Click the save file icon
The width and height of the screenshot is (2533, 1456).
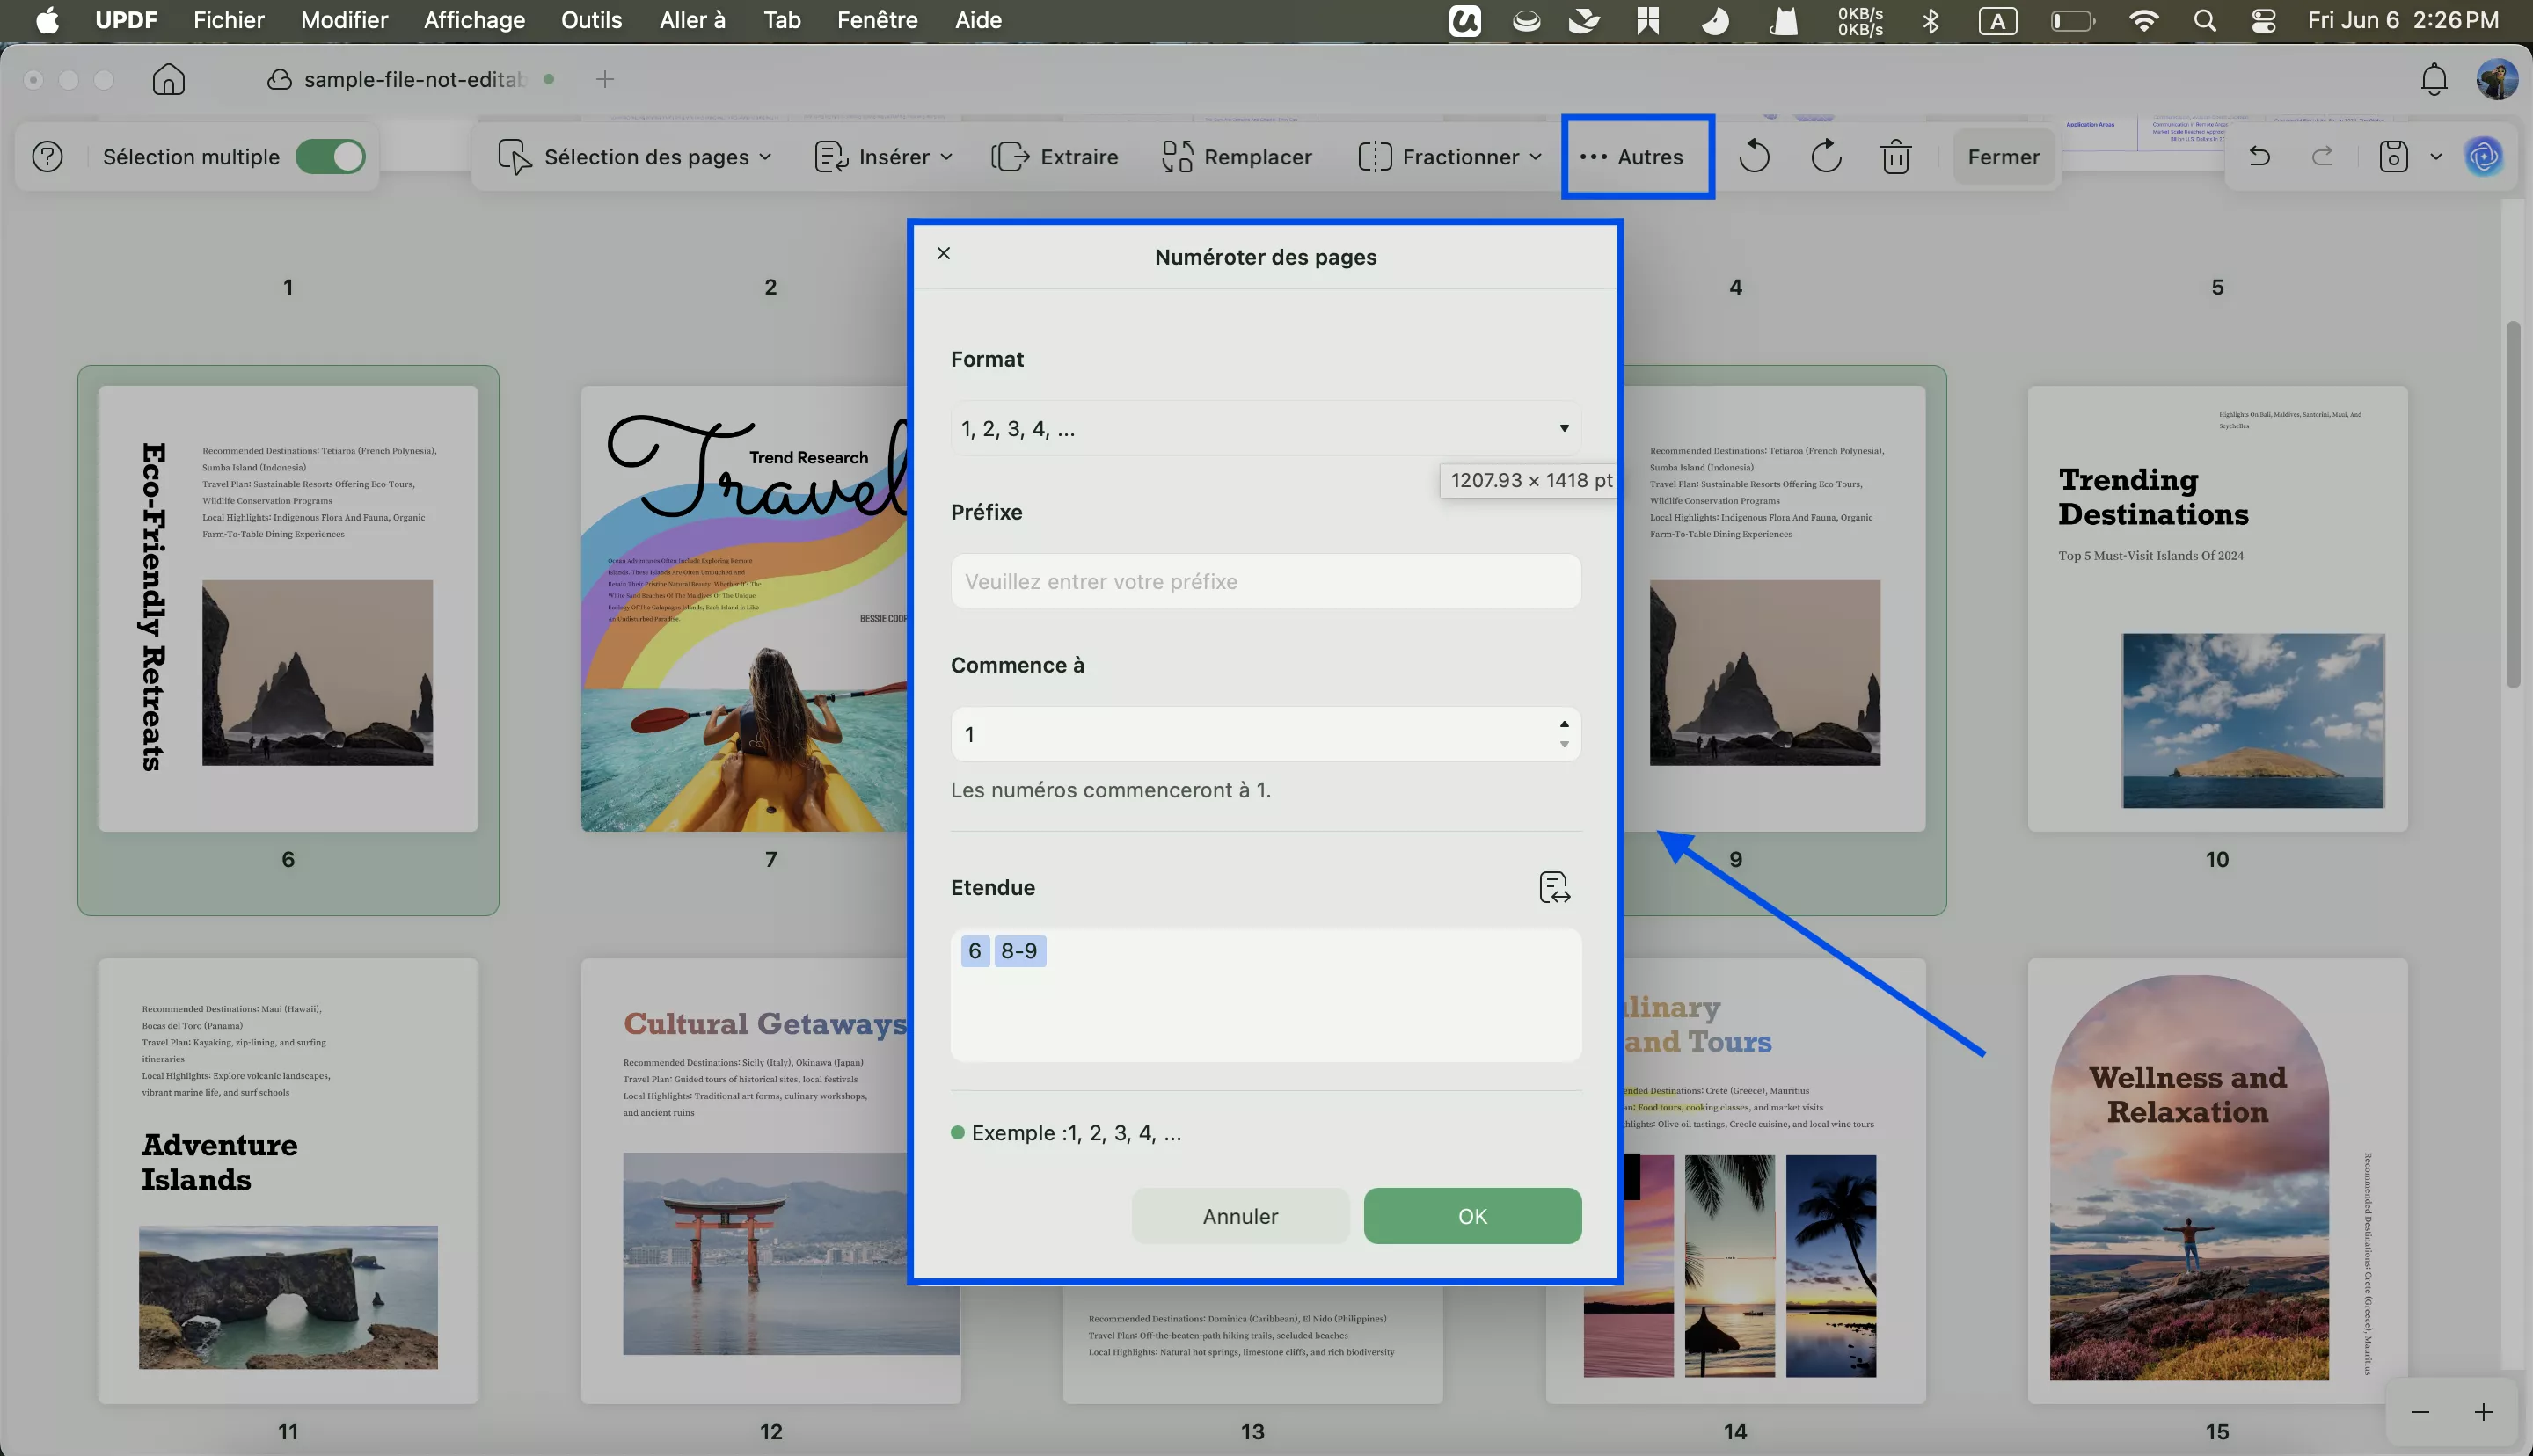click(x=2393, y=157)
